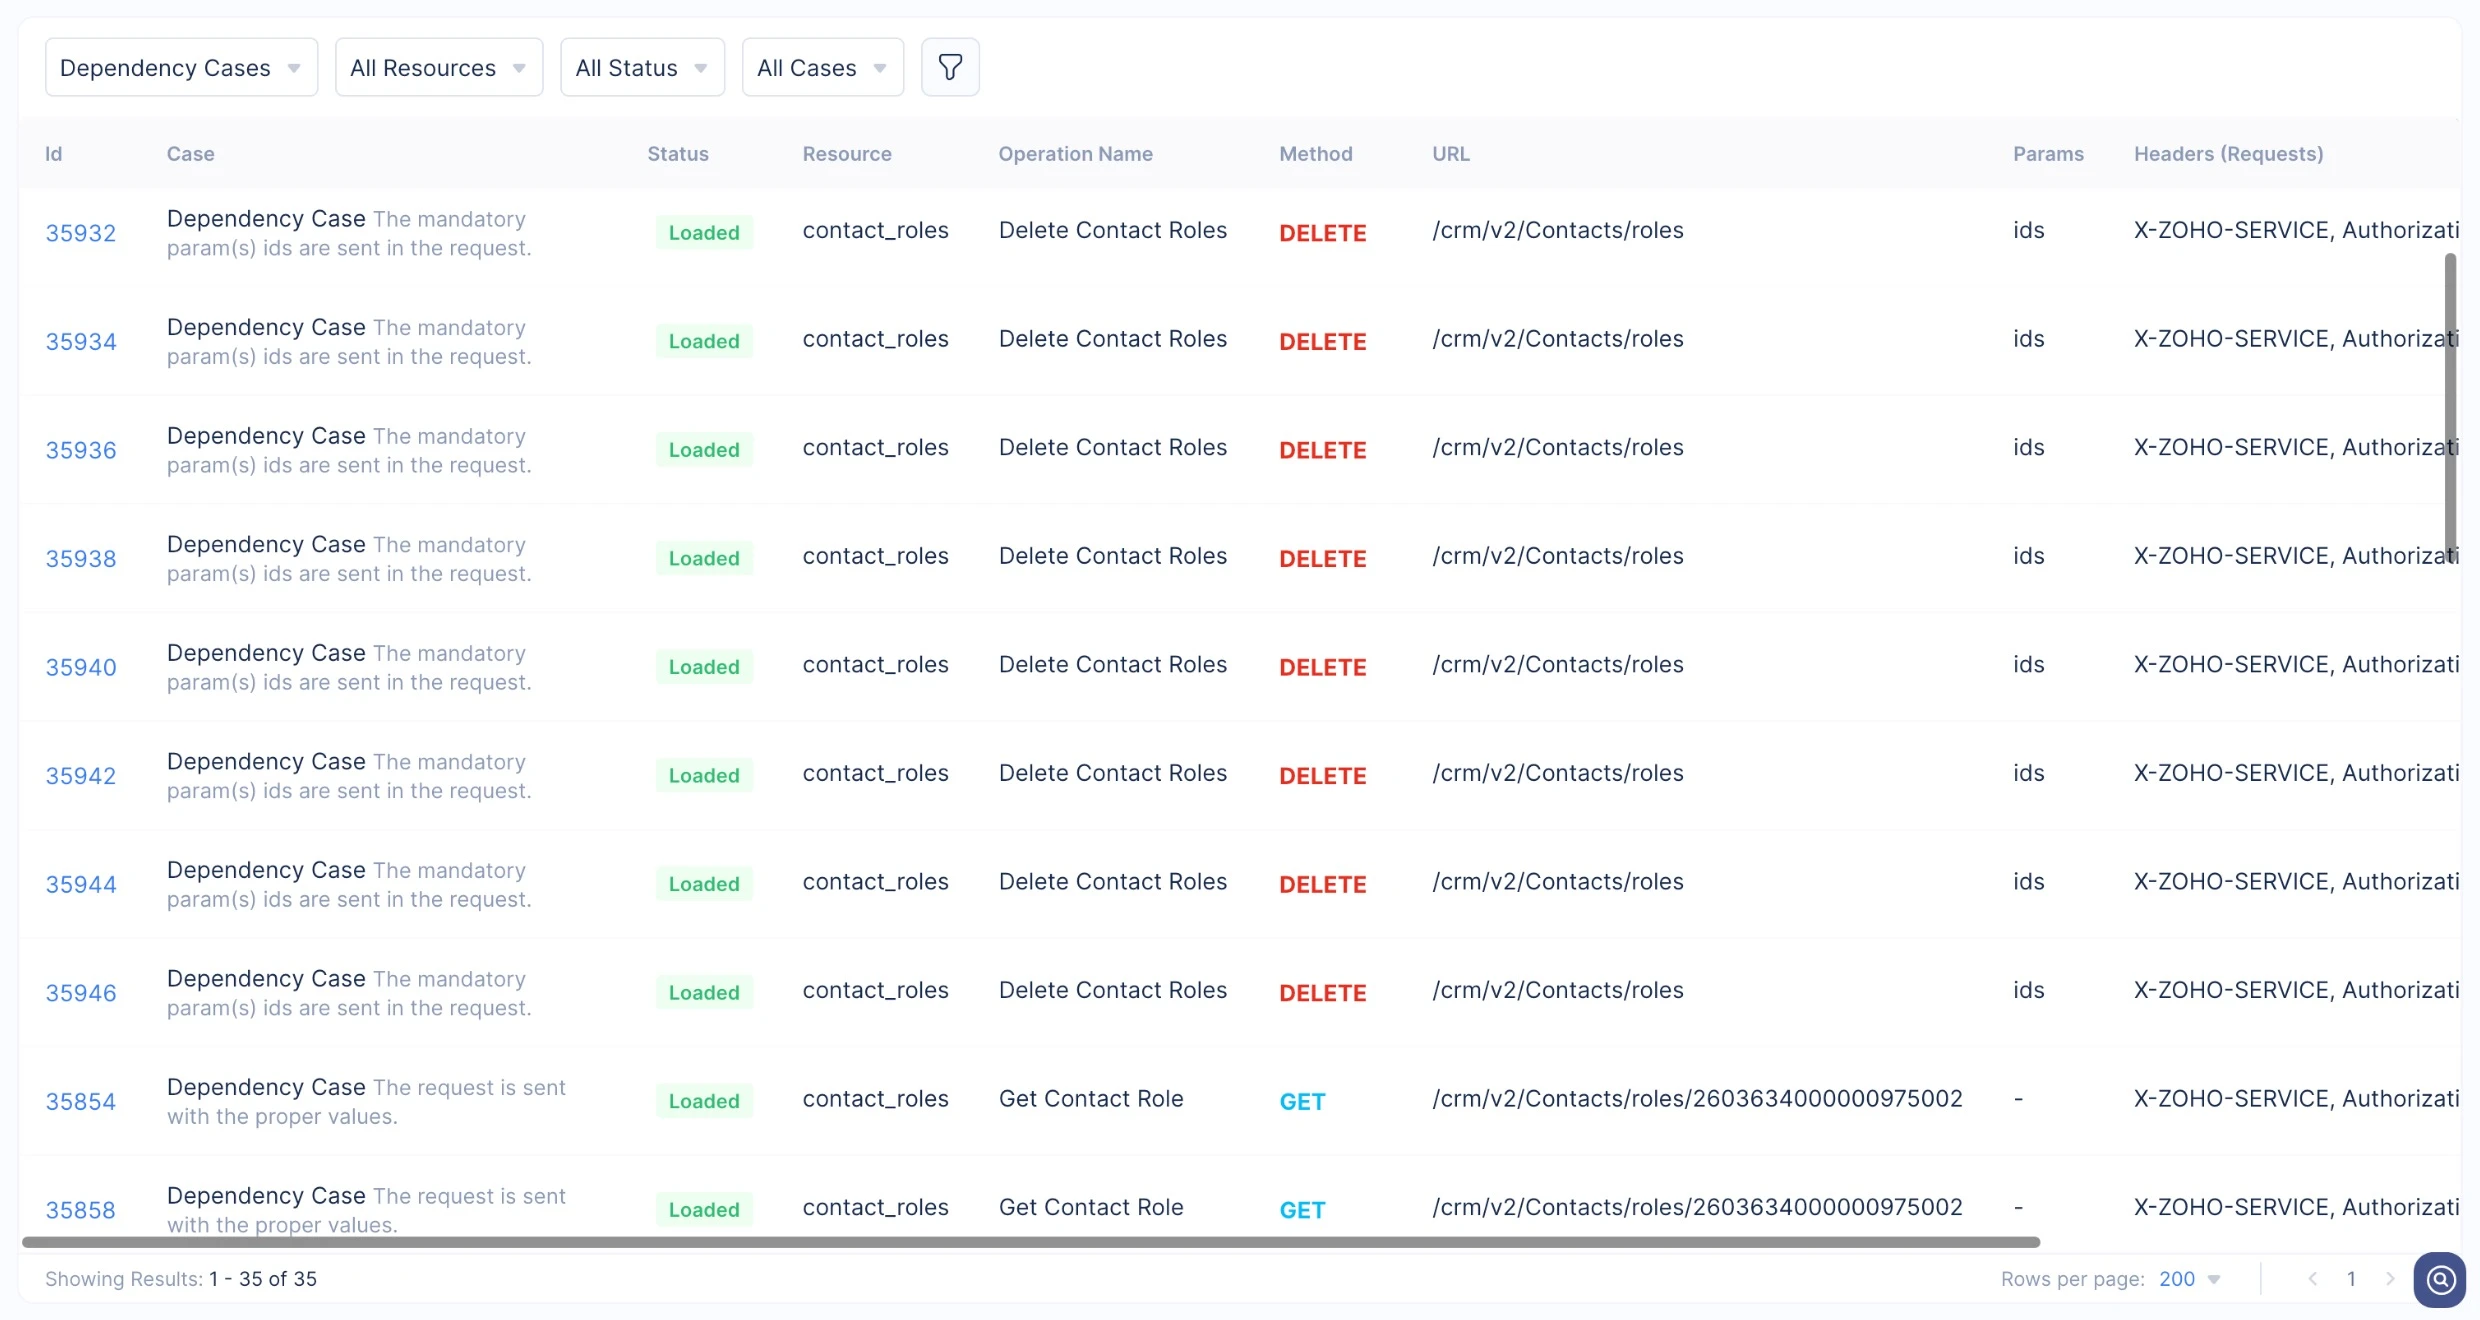
Task: Click the Method column header
Action: click(1316, 154)
